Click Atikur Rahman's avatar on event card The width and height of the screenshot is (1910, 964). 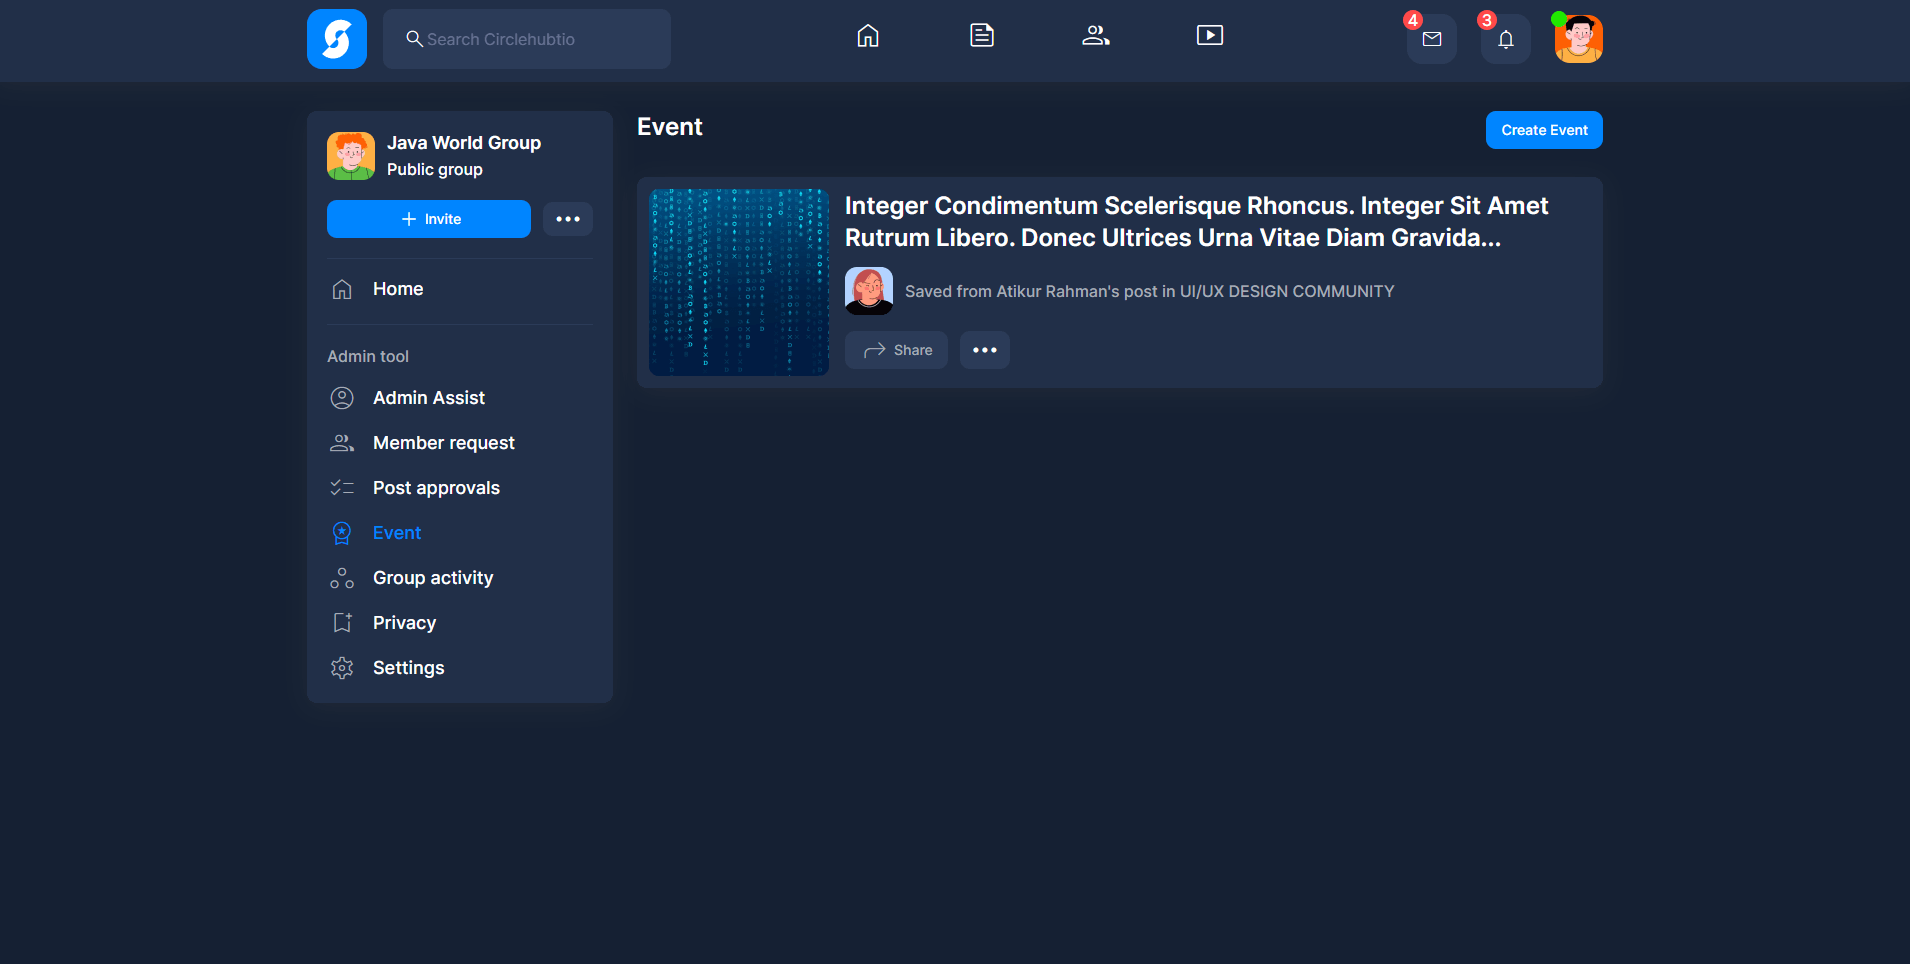(869, 291)
